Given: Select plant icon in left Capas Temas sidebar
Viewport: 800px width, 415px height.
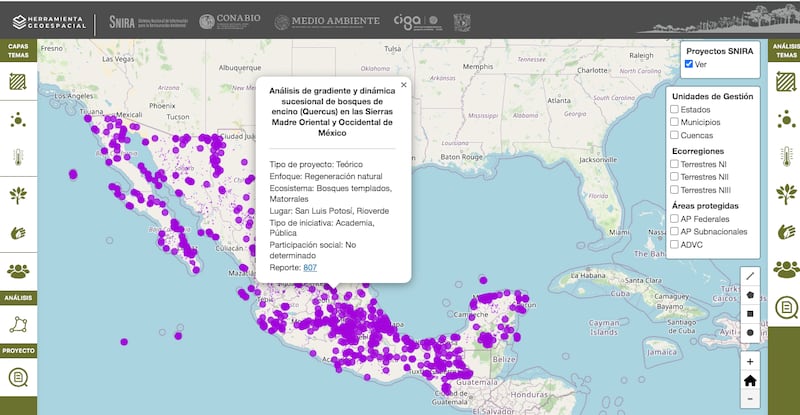Looking at the screenshot, I should click(18, 194).
